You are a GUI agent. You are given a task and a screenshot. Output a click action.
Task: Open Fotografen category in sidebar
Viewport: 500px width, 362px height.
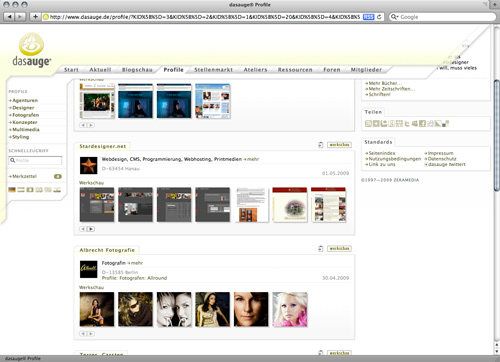24,115
